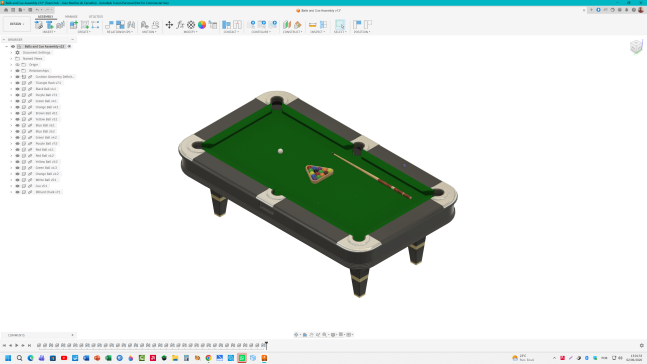Screen dimensions: 647x364
Task: Activate the Select tool icon
Action: (340, 25)
